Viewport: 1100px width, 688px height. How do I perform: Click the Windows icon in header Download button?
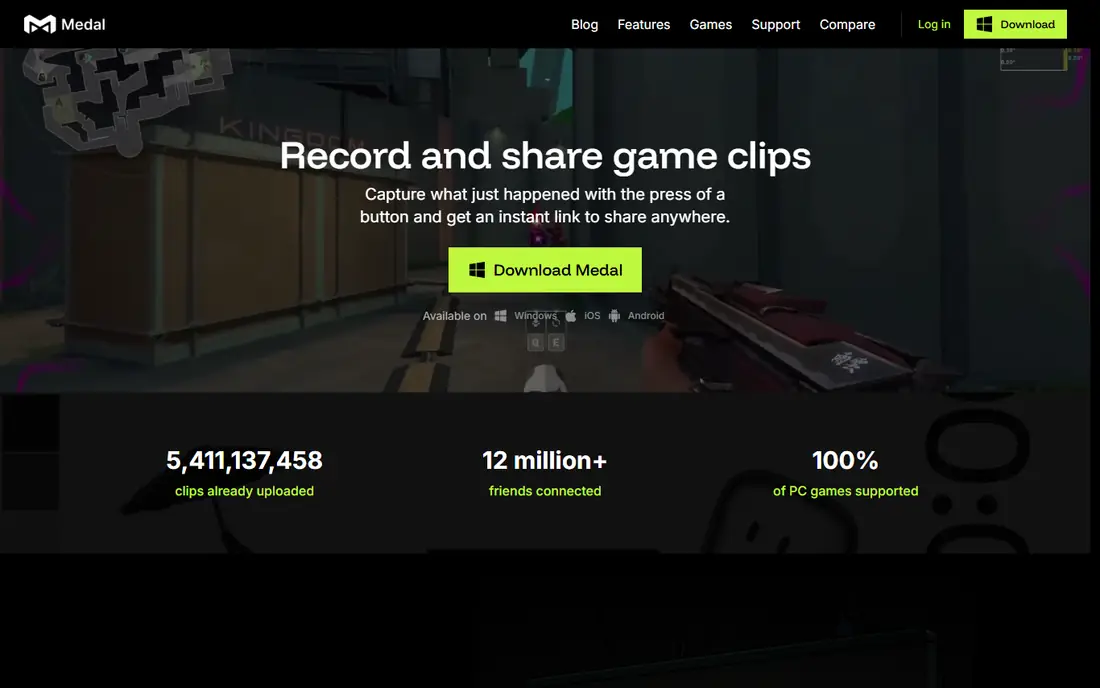(x=984, y=25)
